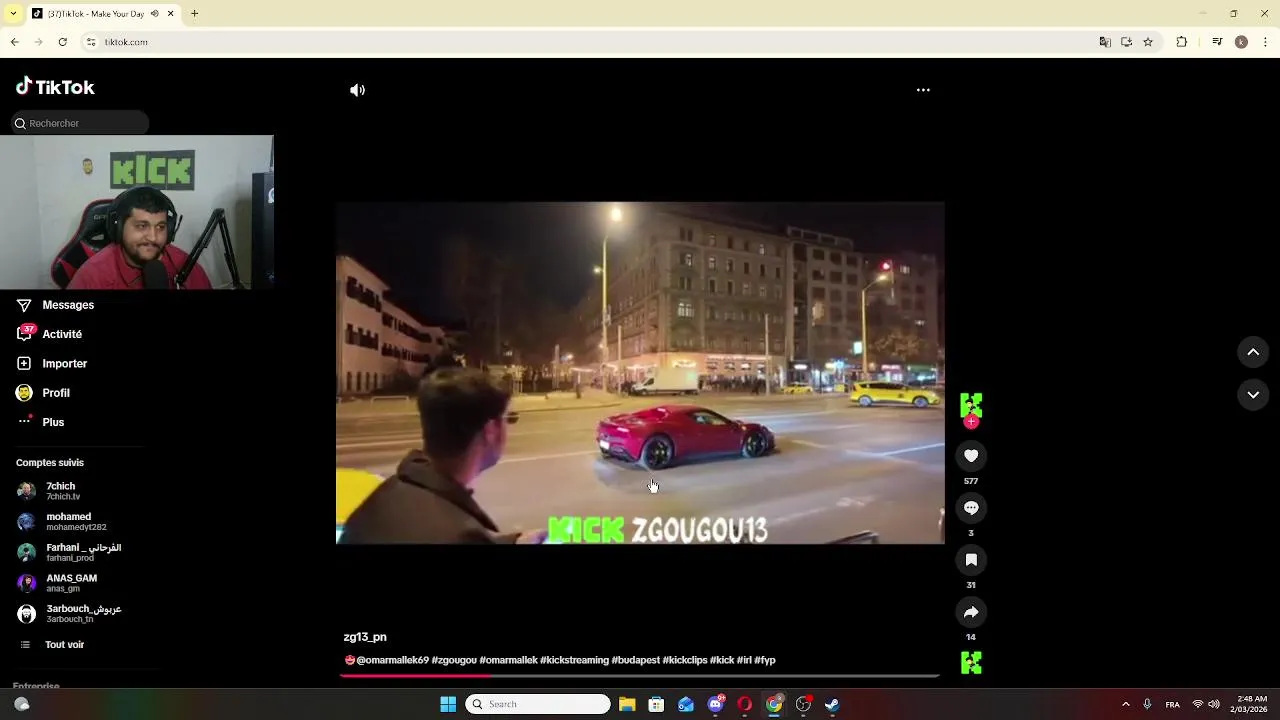The image size is (1280, 720).
Task: Open Opera from the taskbar
Action: tap(744, 704)
